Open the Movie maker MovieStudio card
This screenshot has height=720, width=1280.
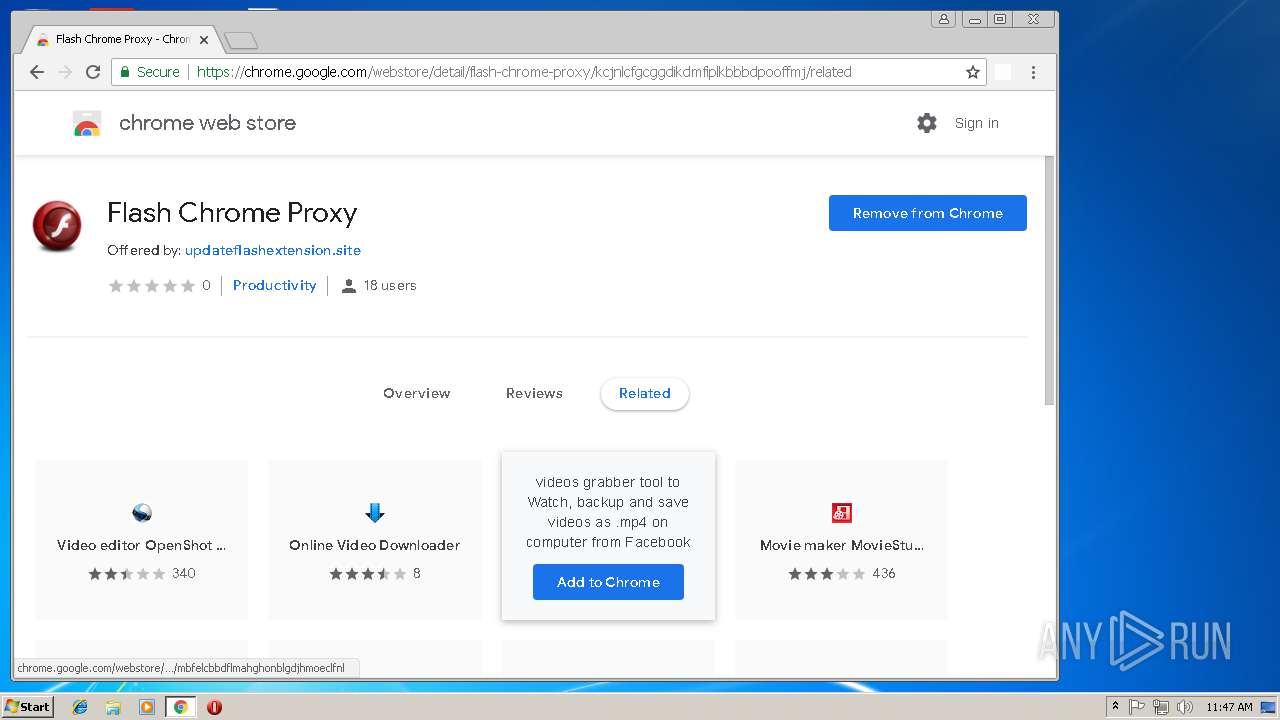[842, 540]
